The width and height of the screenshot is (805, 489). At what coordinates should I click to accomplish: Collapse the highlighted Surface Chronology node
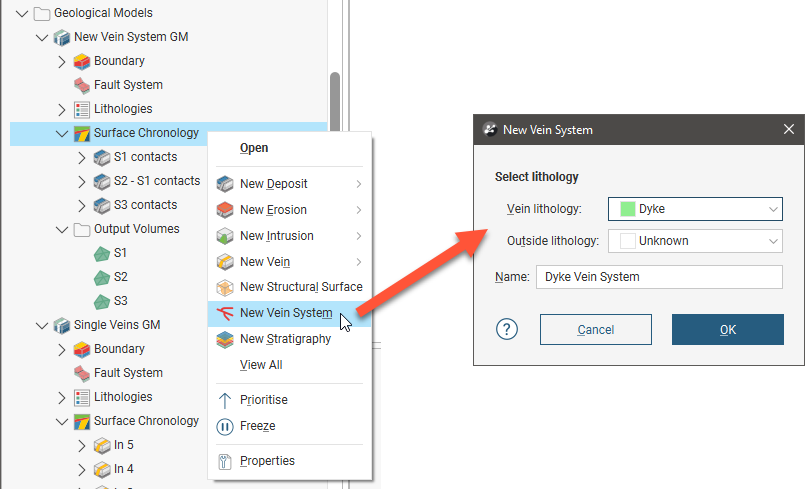point(62,134)
